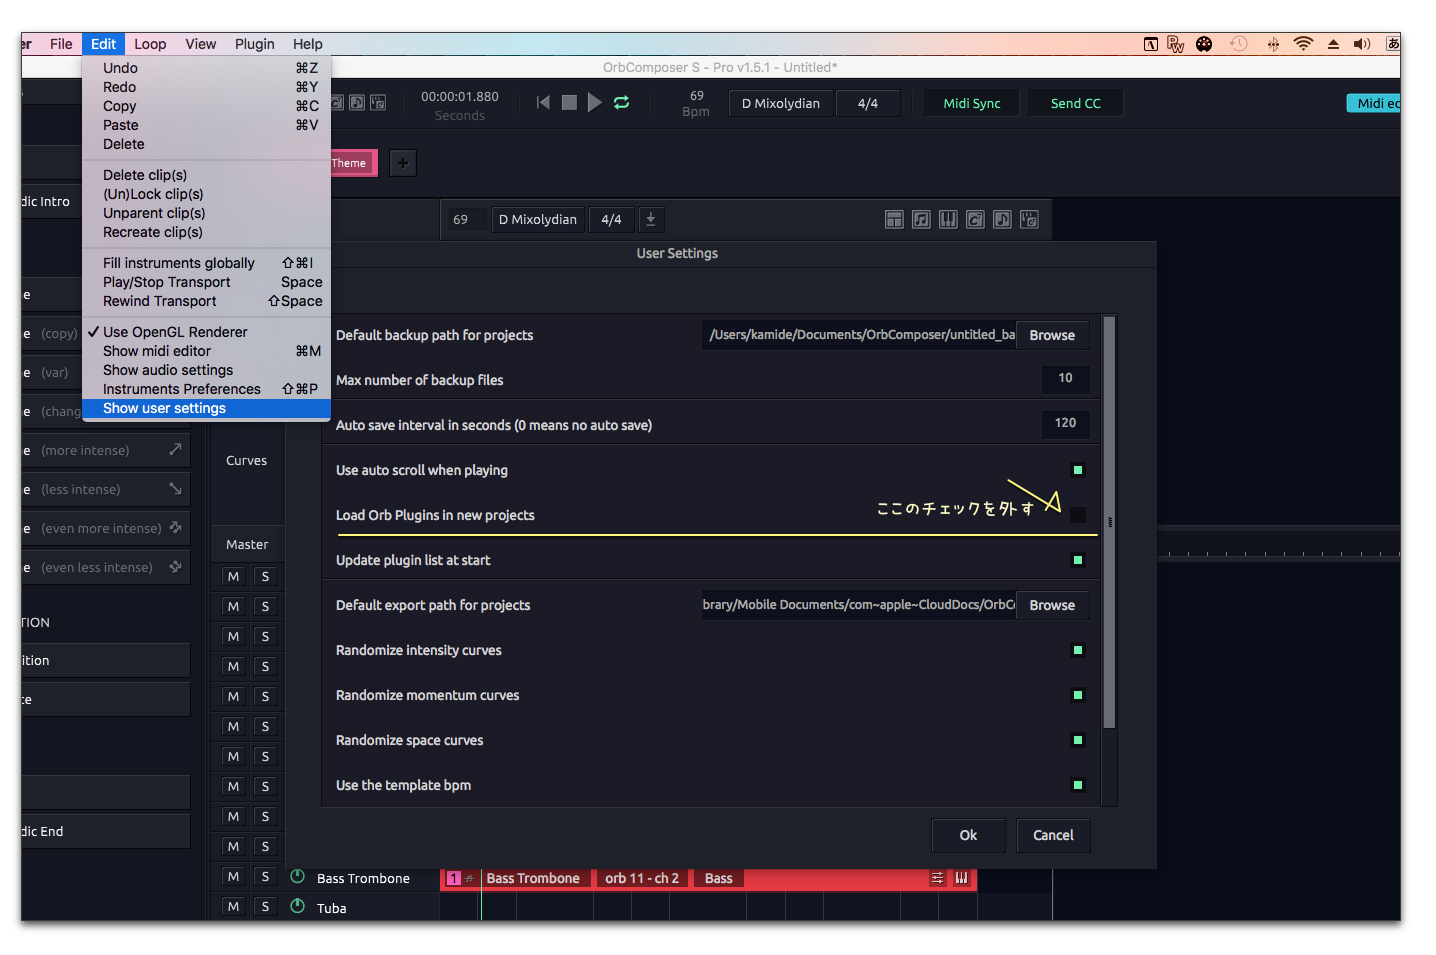
Task: Toggle 'Load Orb Plugins in new projects' checkbox
Action: 1077,515
